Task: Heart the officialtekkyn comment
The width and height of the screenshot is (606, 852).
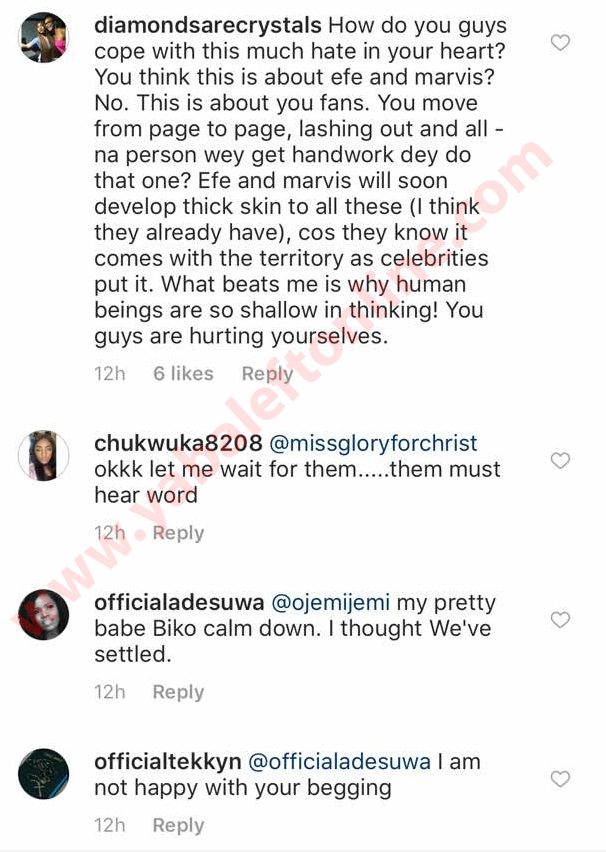Action: click(561, 779)
